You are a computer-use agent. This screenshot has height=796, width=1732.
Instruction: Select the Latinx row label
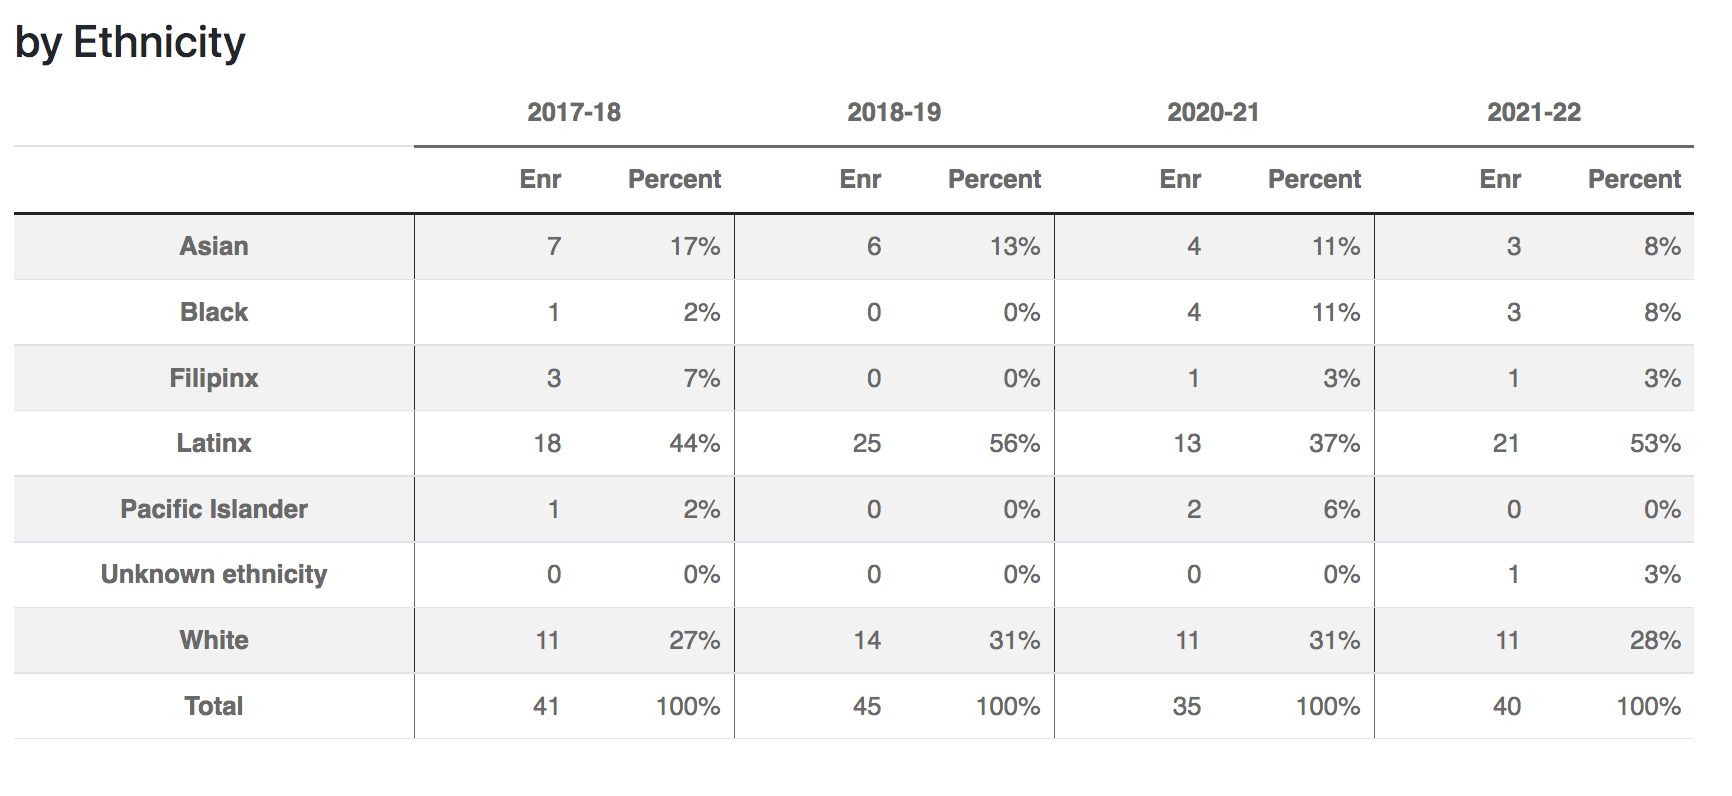tap(214, 443)
